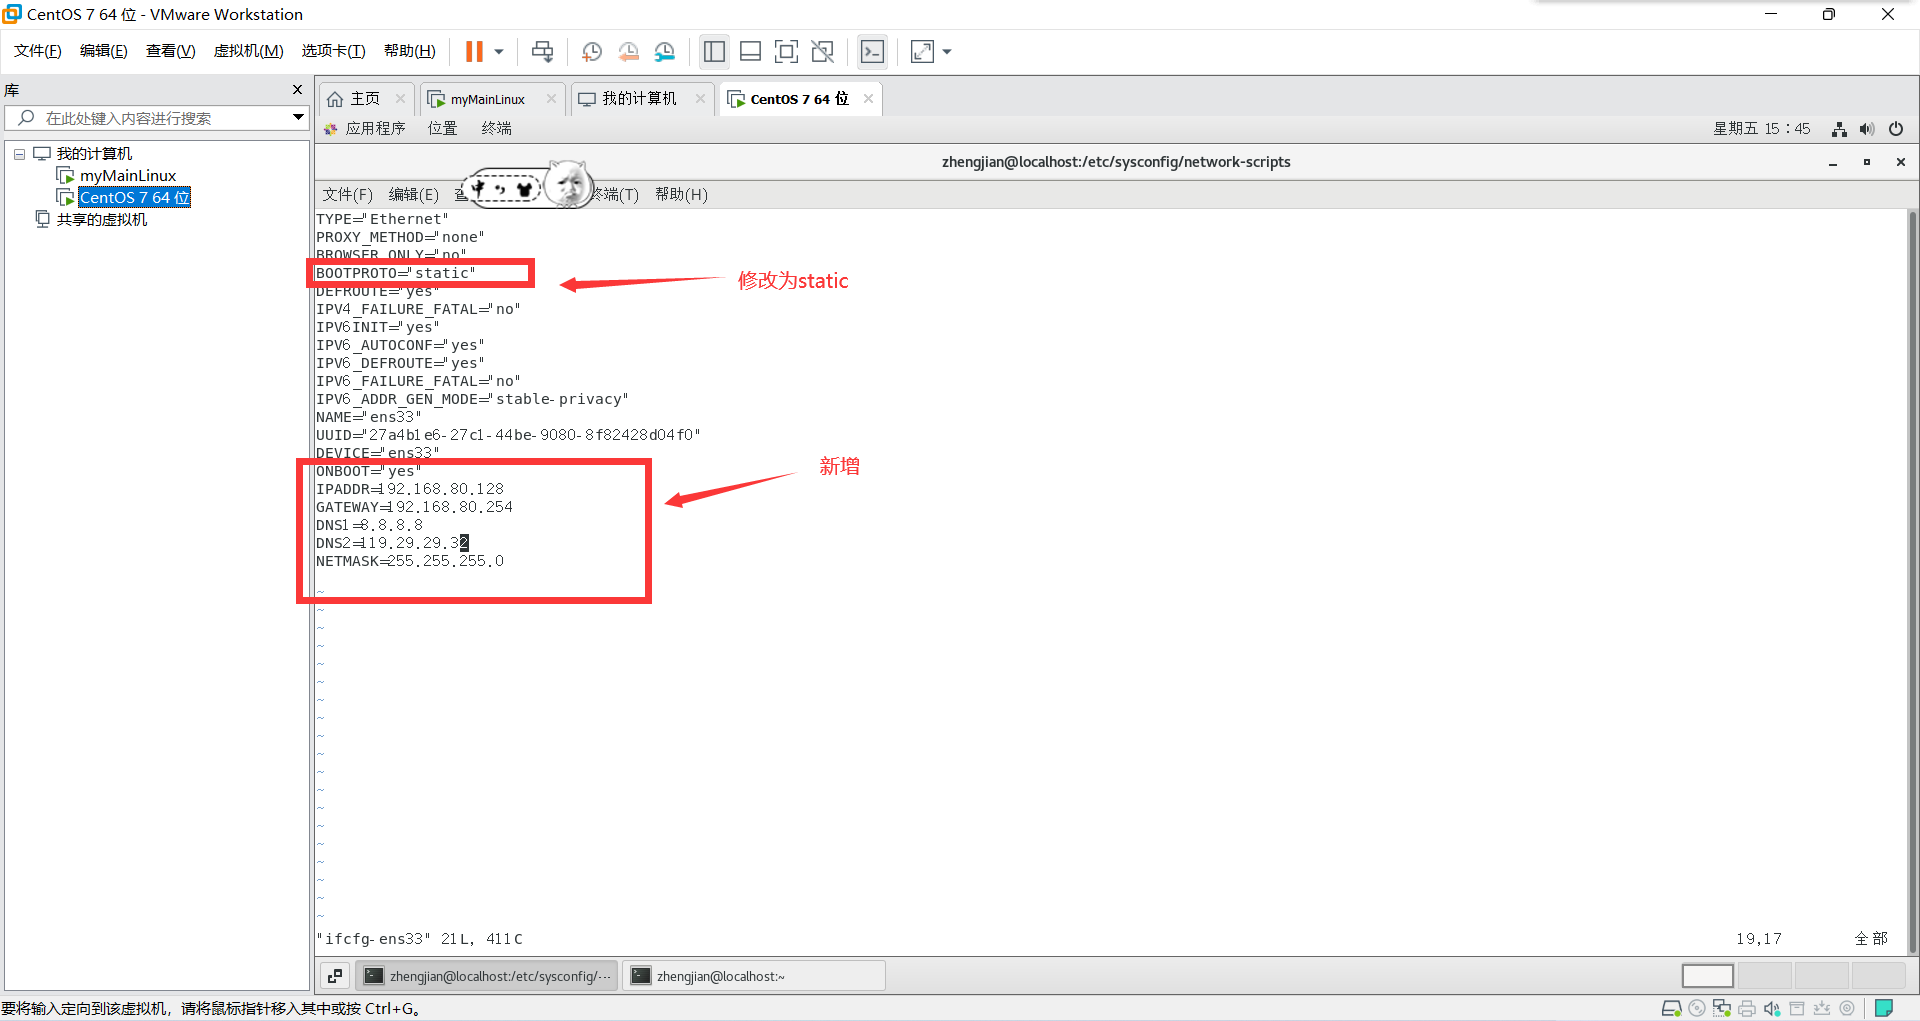
Task: Close the myMainLinux tab
Action: pyautogui.click(x=551, y=98)
